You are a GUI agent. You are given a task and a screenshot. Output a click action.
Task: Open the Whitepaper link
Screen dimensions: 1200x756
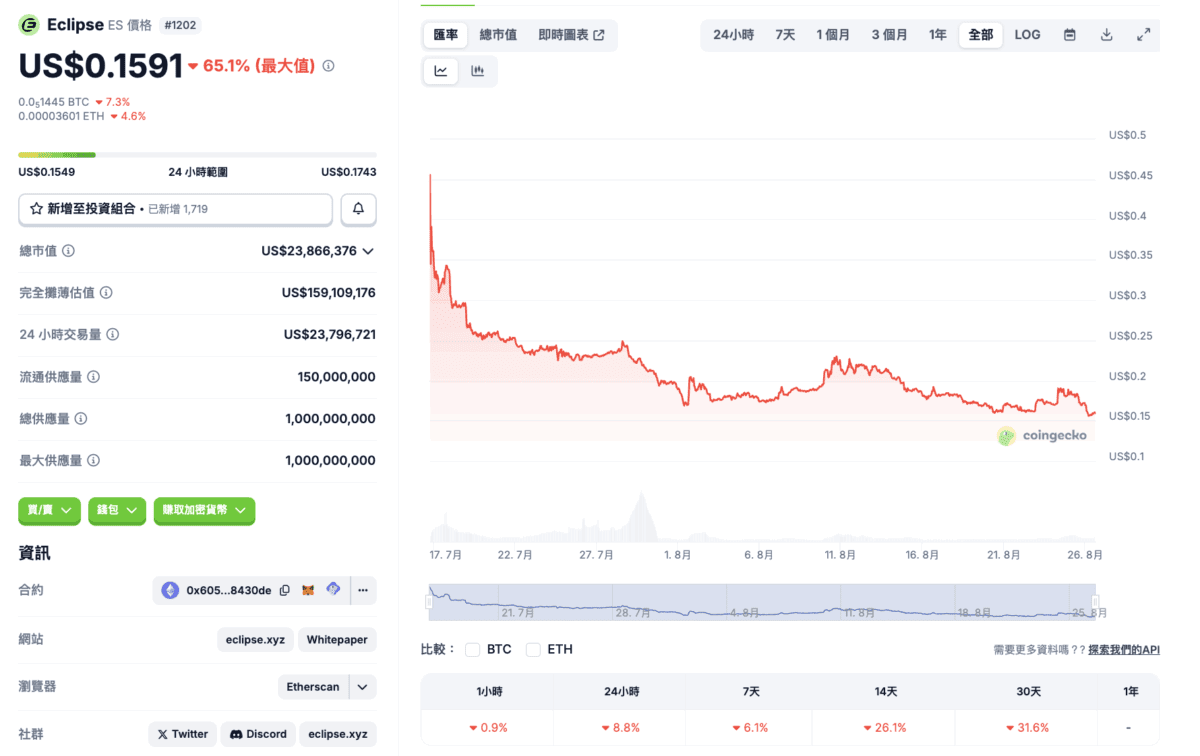click(337, 640)
